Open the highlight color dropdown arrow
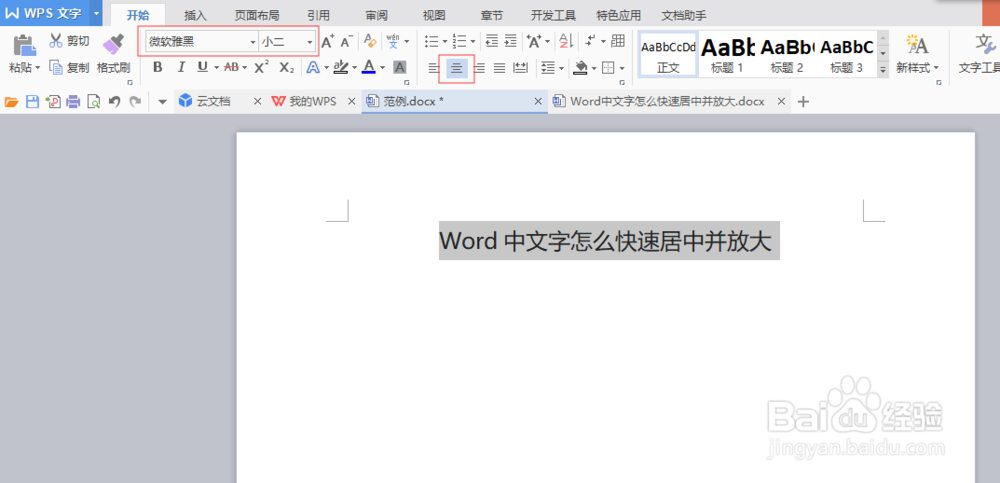 (x=355, y=67)
